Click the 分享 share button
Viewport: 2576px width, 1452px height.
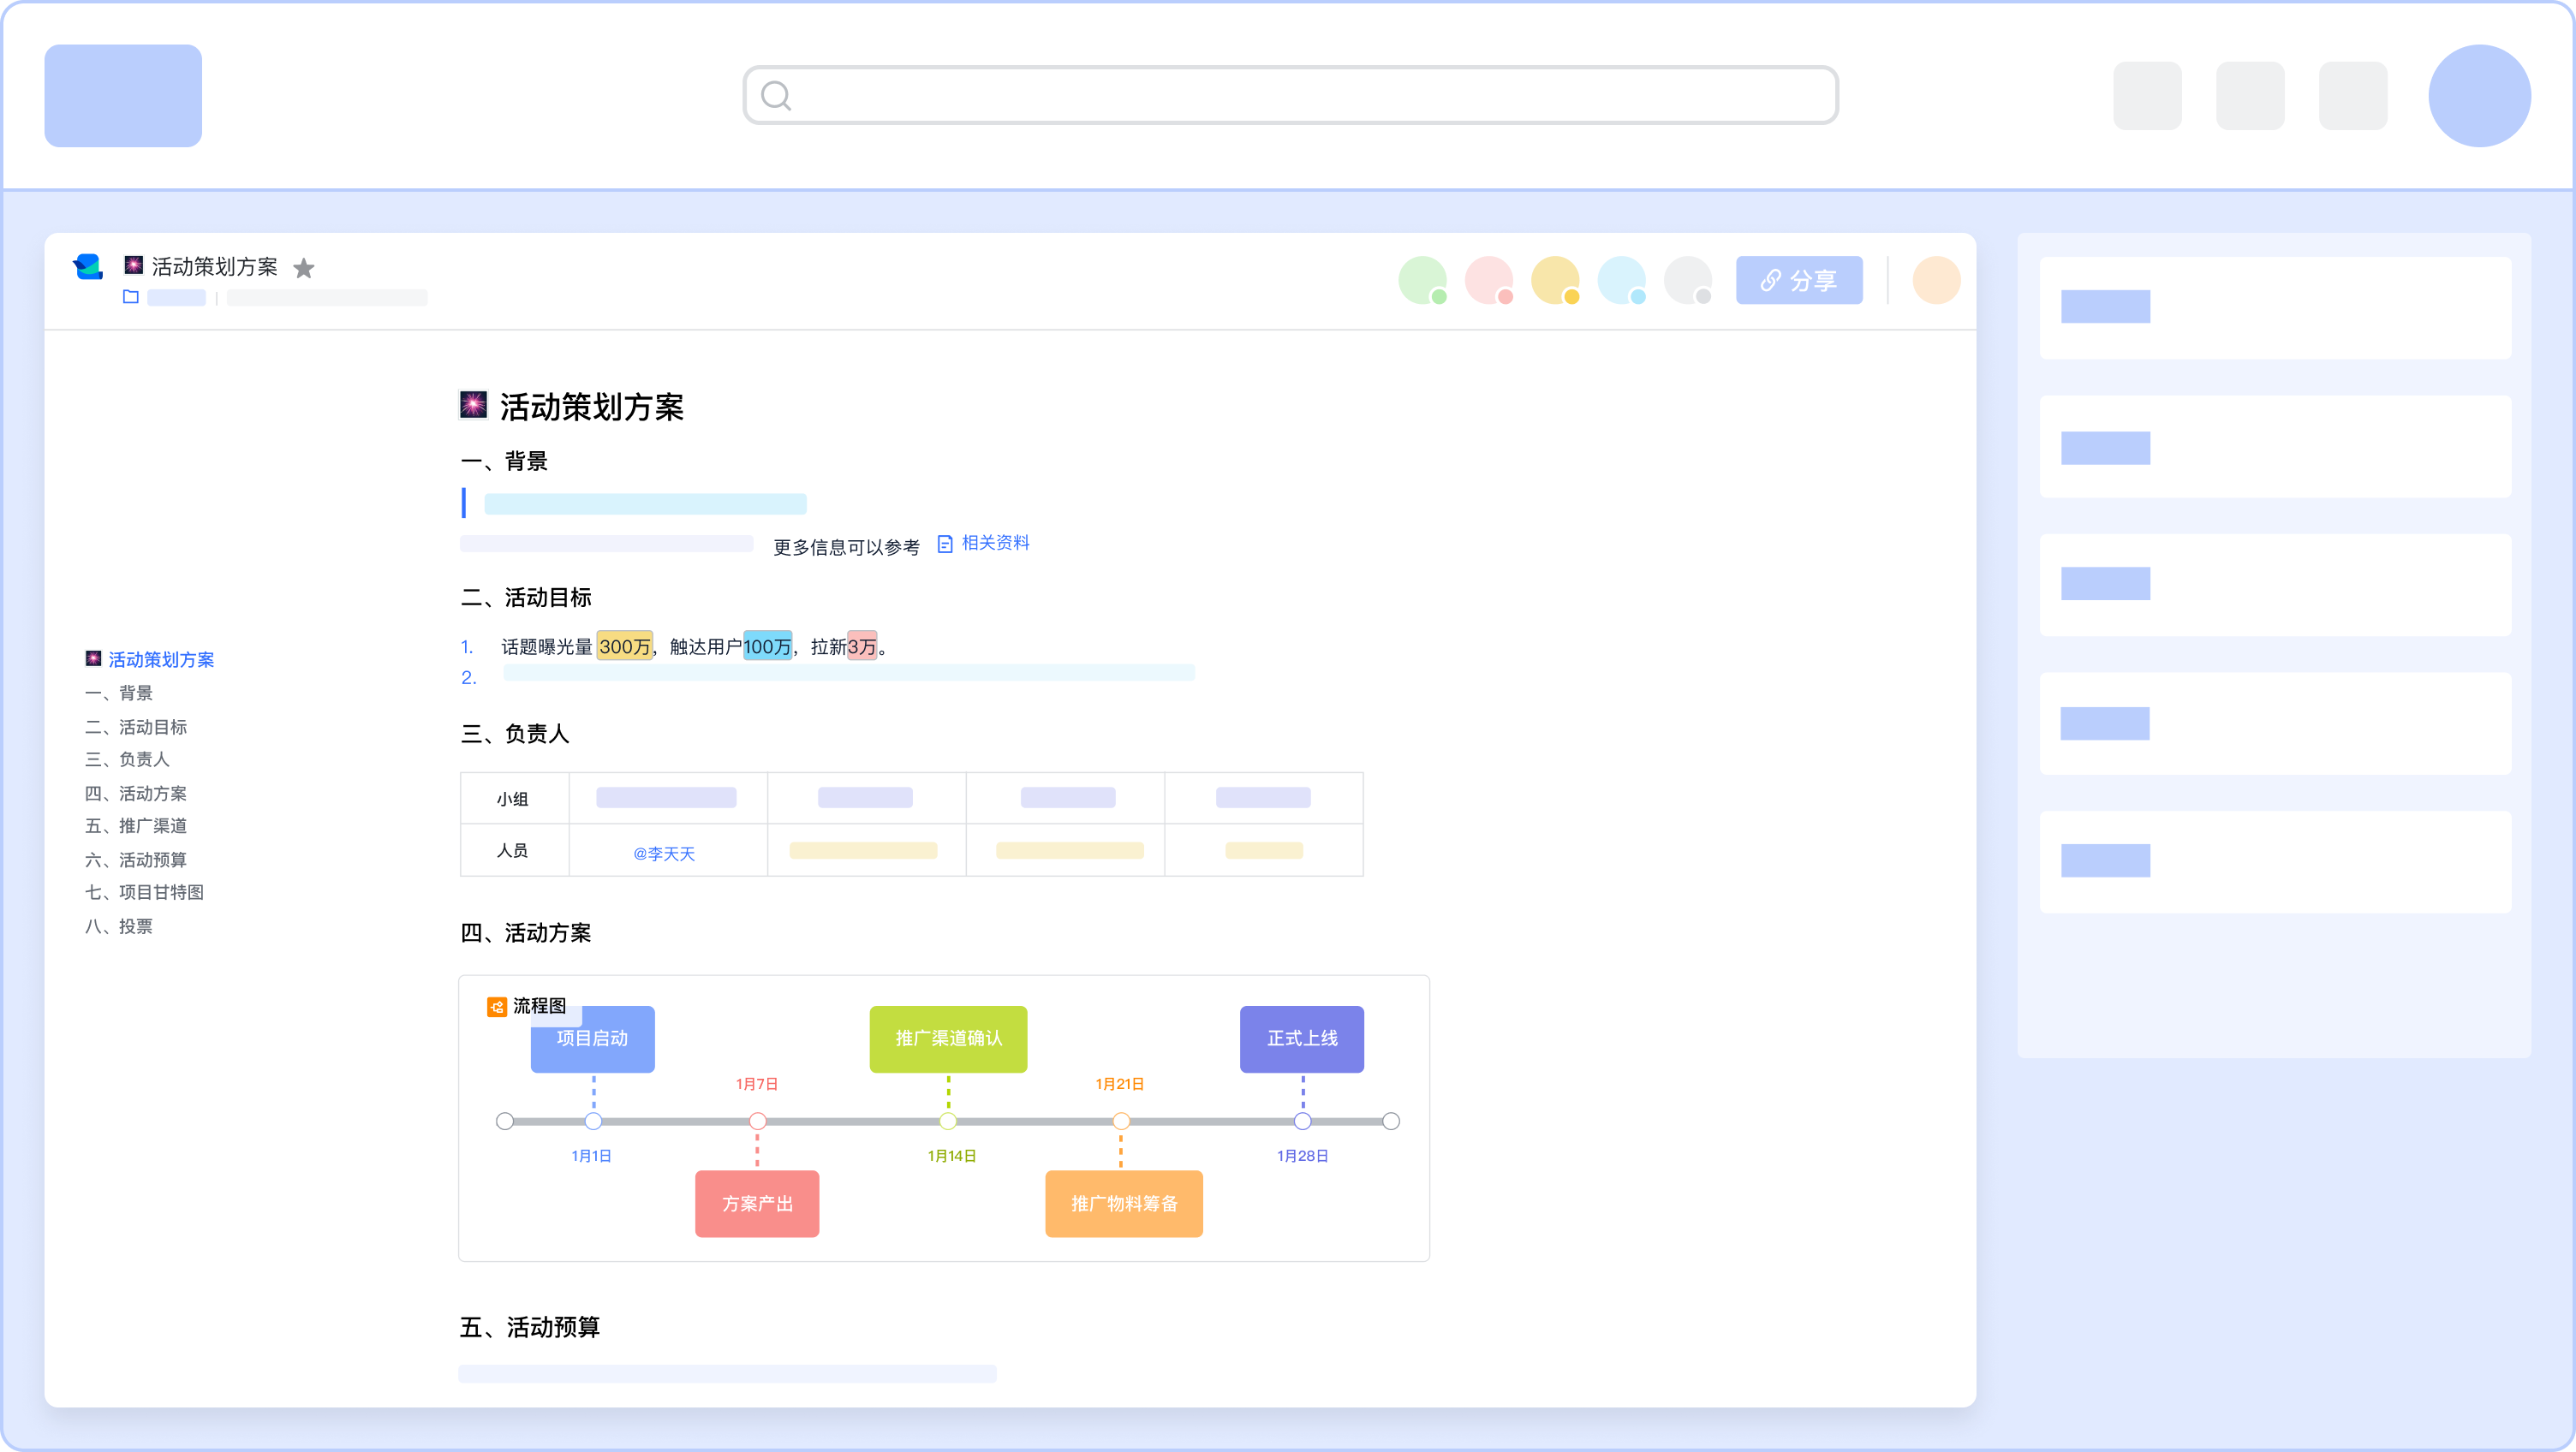[x=1799, y=280]
